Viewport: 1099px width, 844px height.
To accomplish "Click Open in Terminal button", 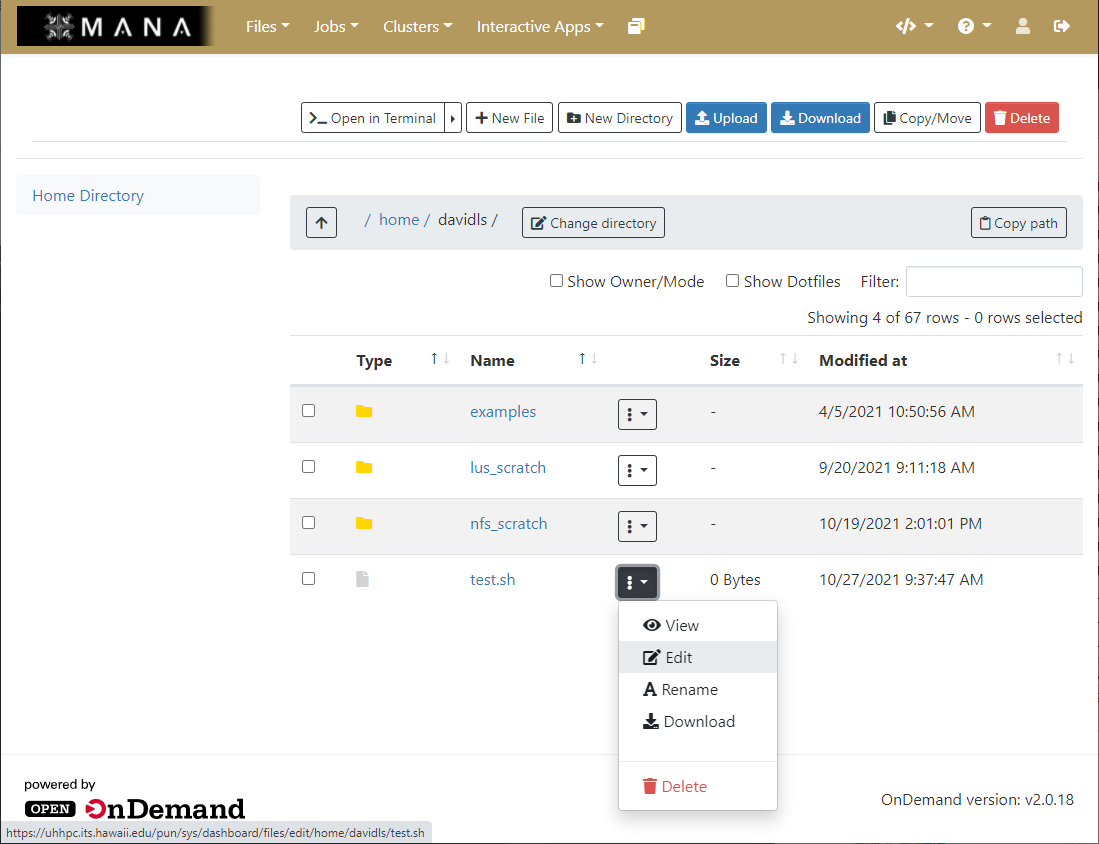I will click(373, 118).
